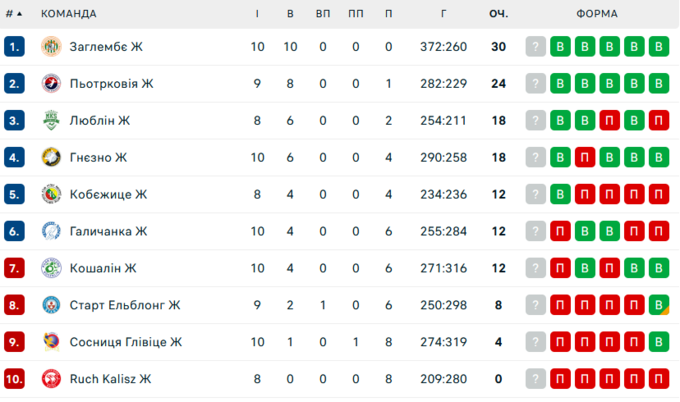Click the ФОРМА column header
Image resolution: width=680 pixels, height=402 pixels.
(597, 14)
